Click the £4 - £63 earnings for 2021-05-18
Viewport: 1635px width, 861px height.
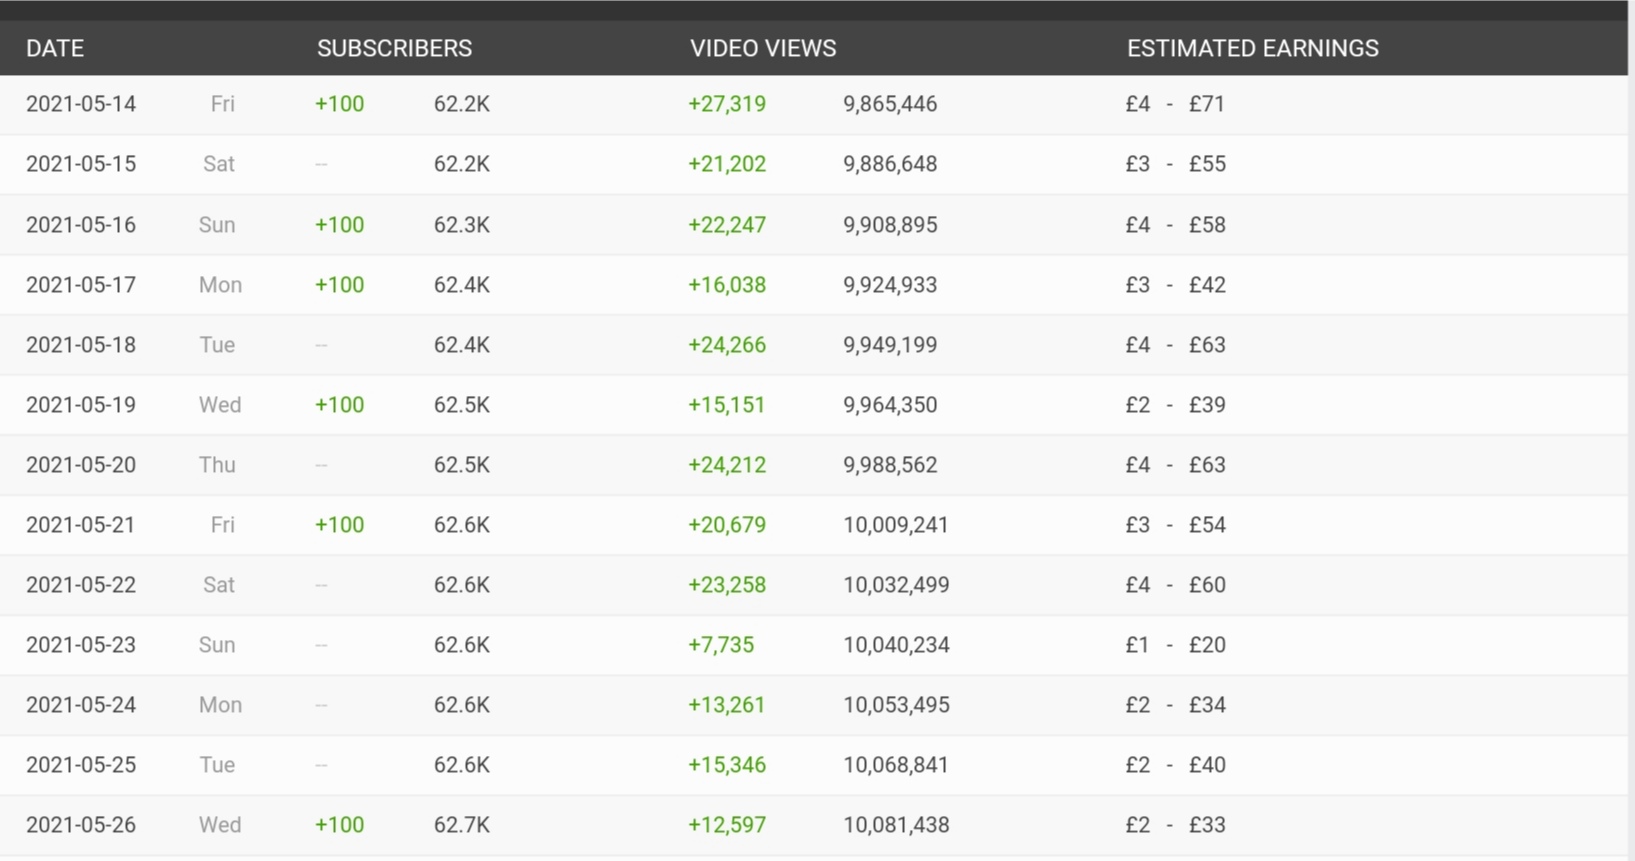point(1175,345)
